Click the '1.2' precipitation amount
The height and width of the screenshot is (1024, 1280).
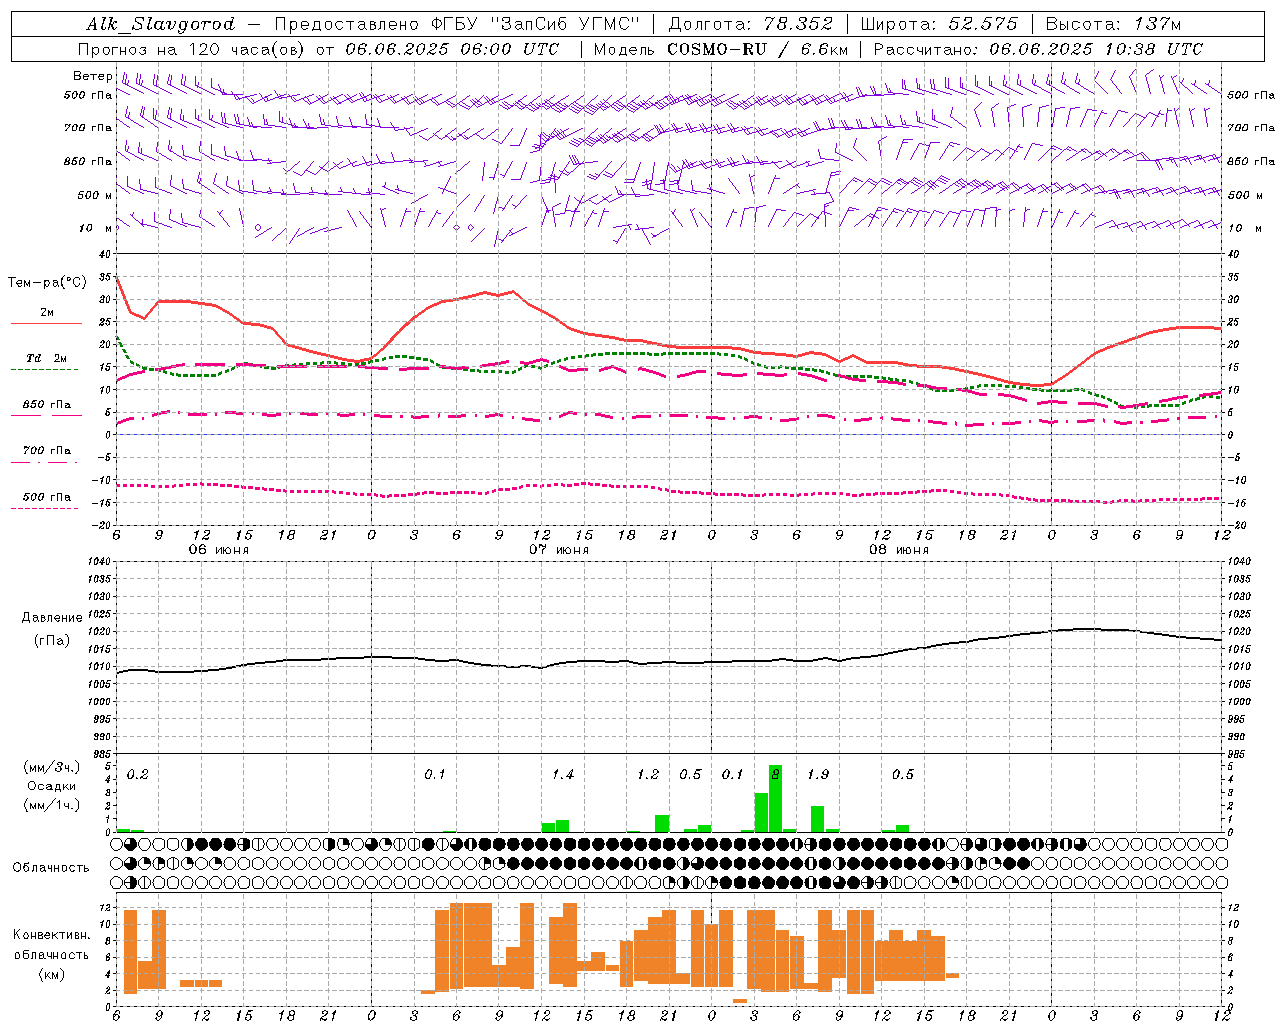[648, 775]
